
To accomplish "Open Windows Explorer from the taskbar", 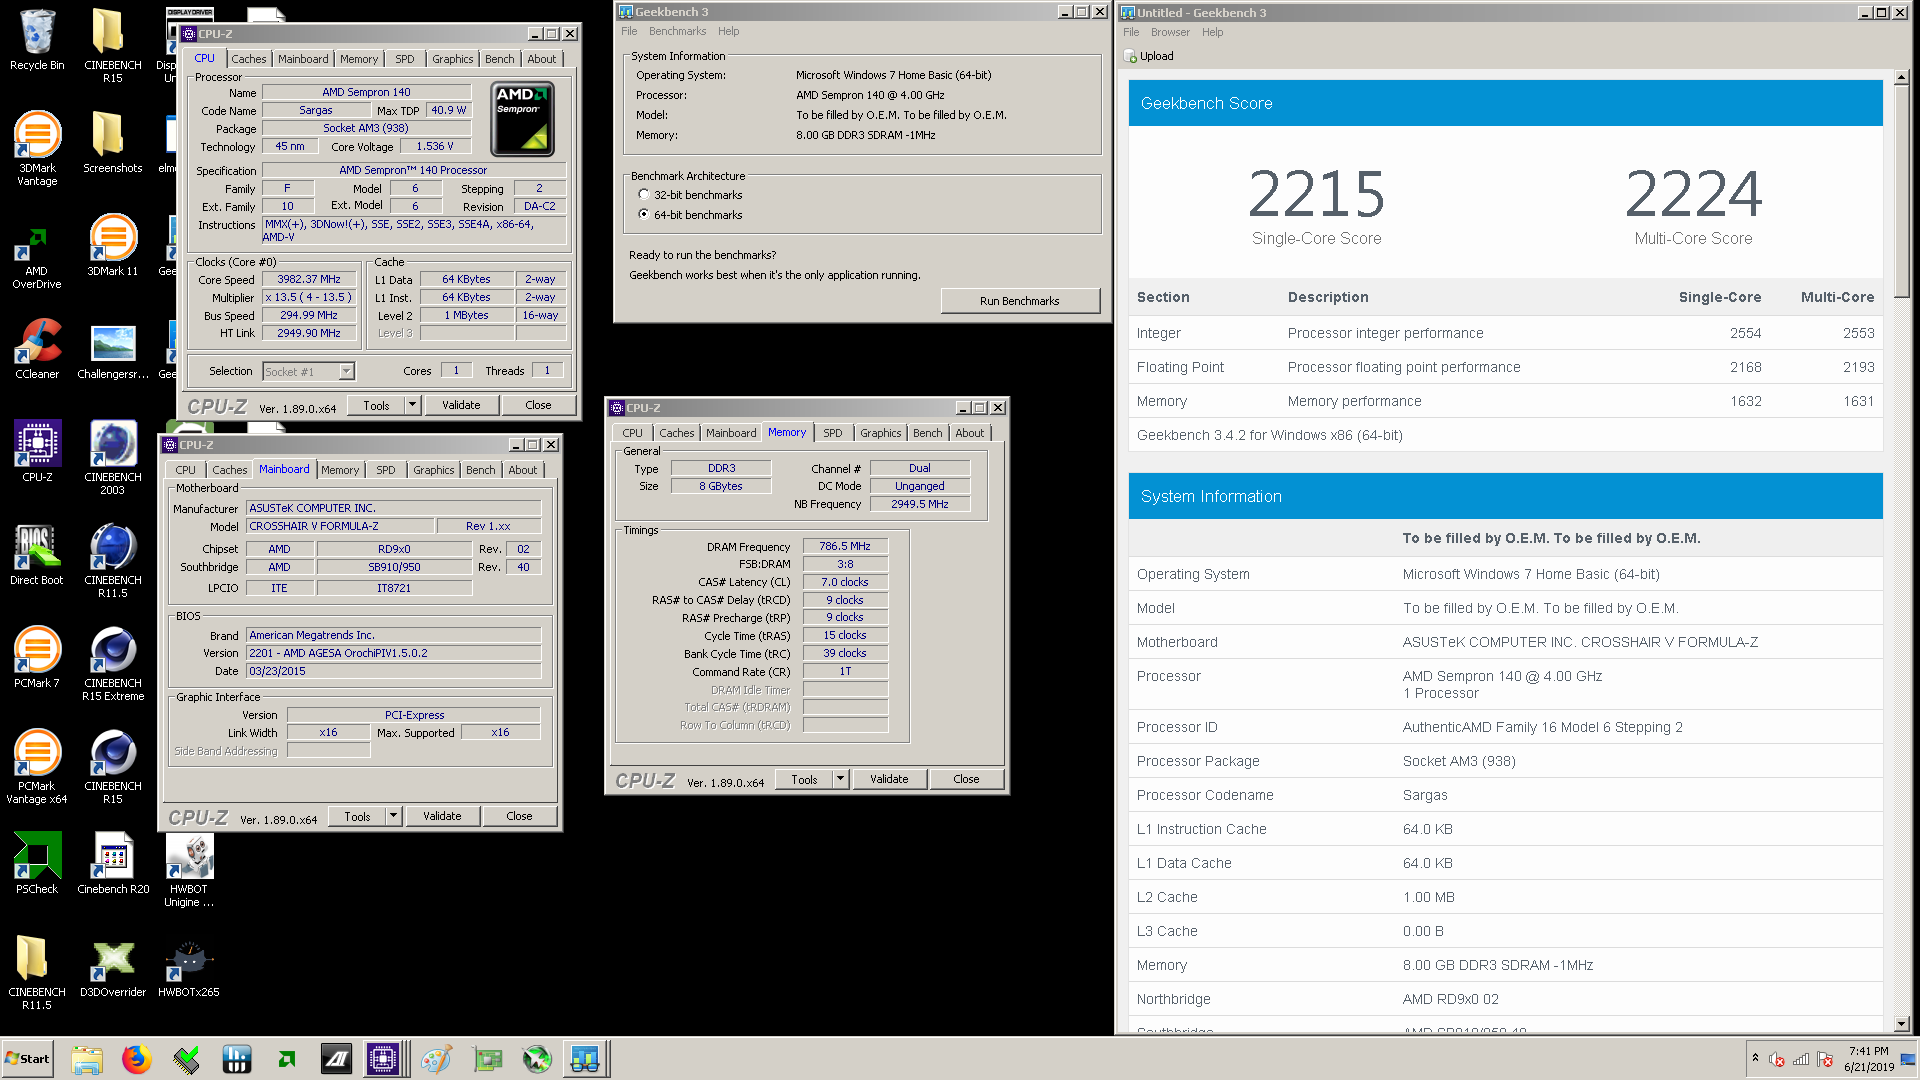I will pyautogui.click(x=87, y=1059).
